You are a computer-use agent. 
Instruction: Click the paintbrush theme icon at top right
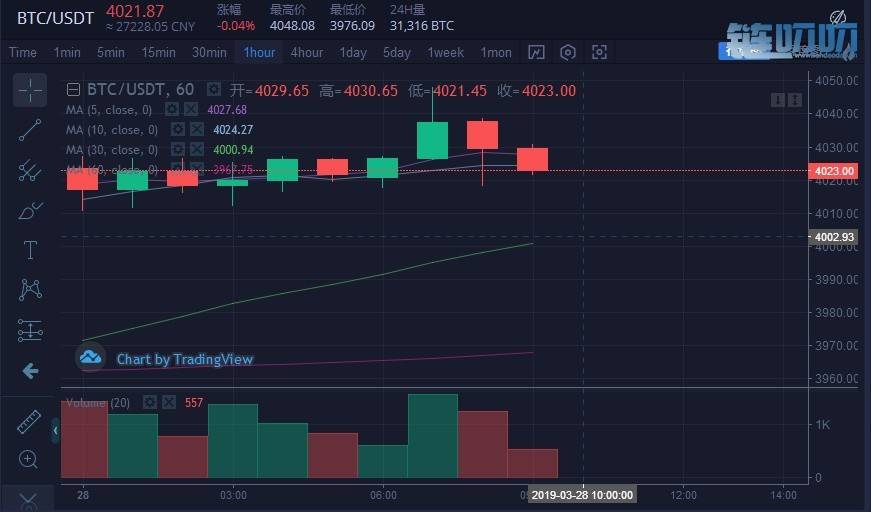click(x=838, y=17)
